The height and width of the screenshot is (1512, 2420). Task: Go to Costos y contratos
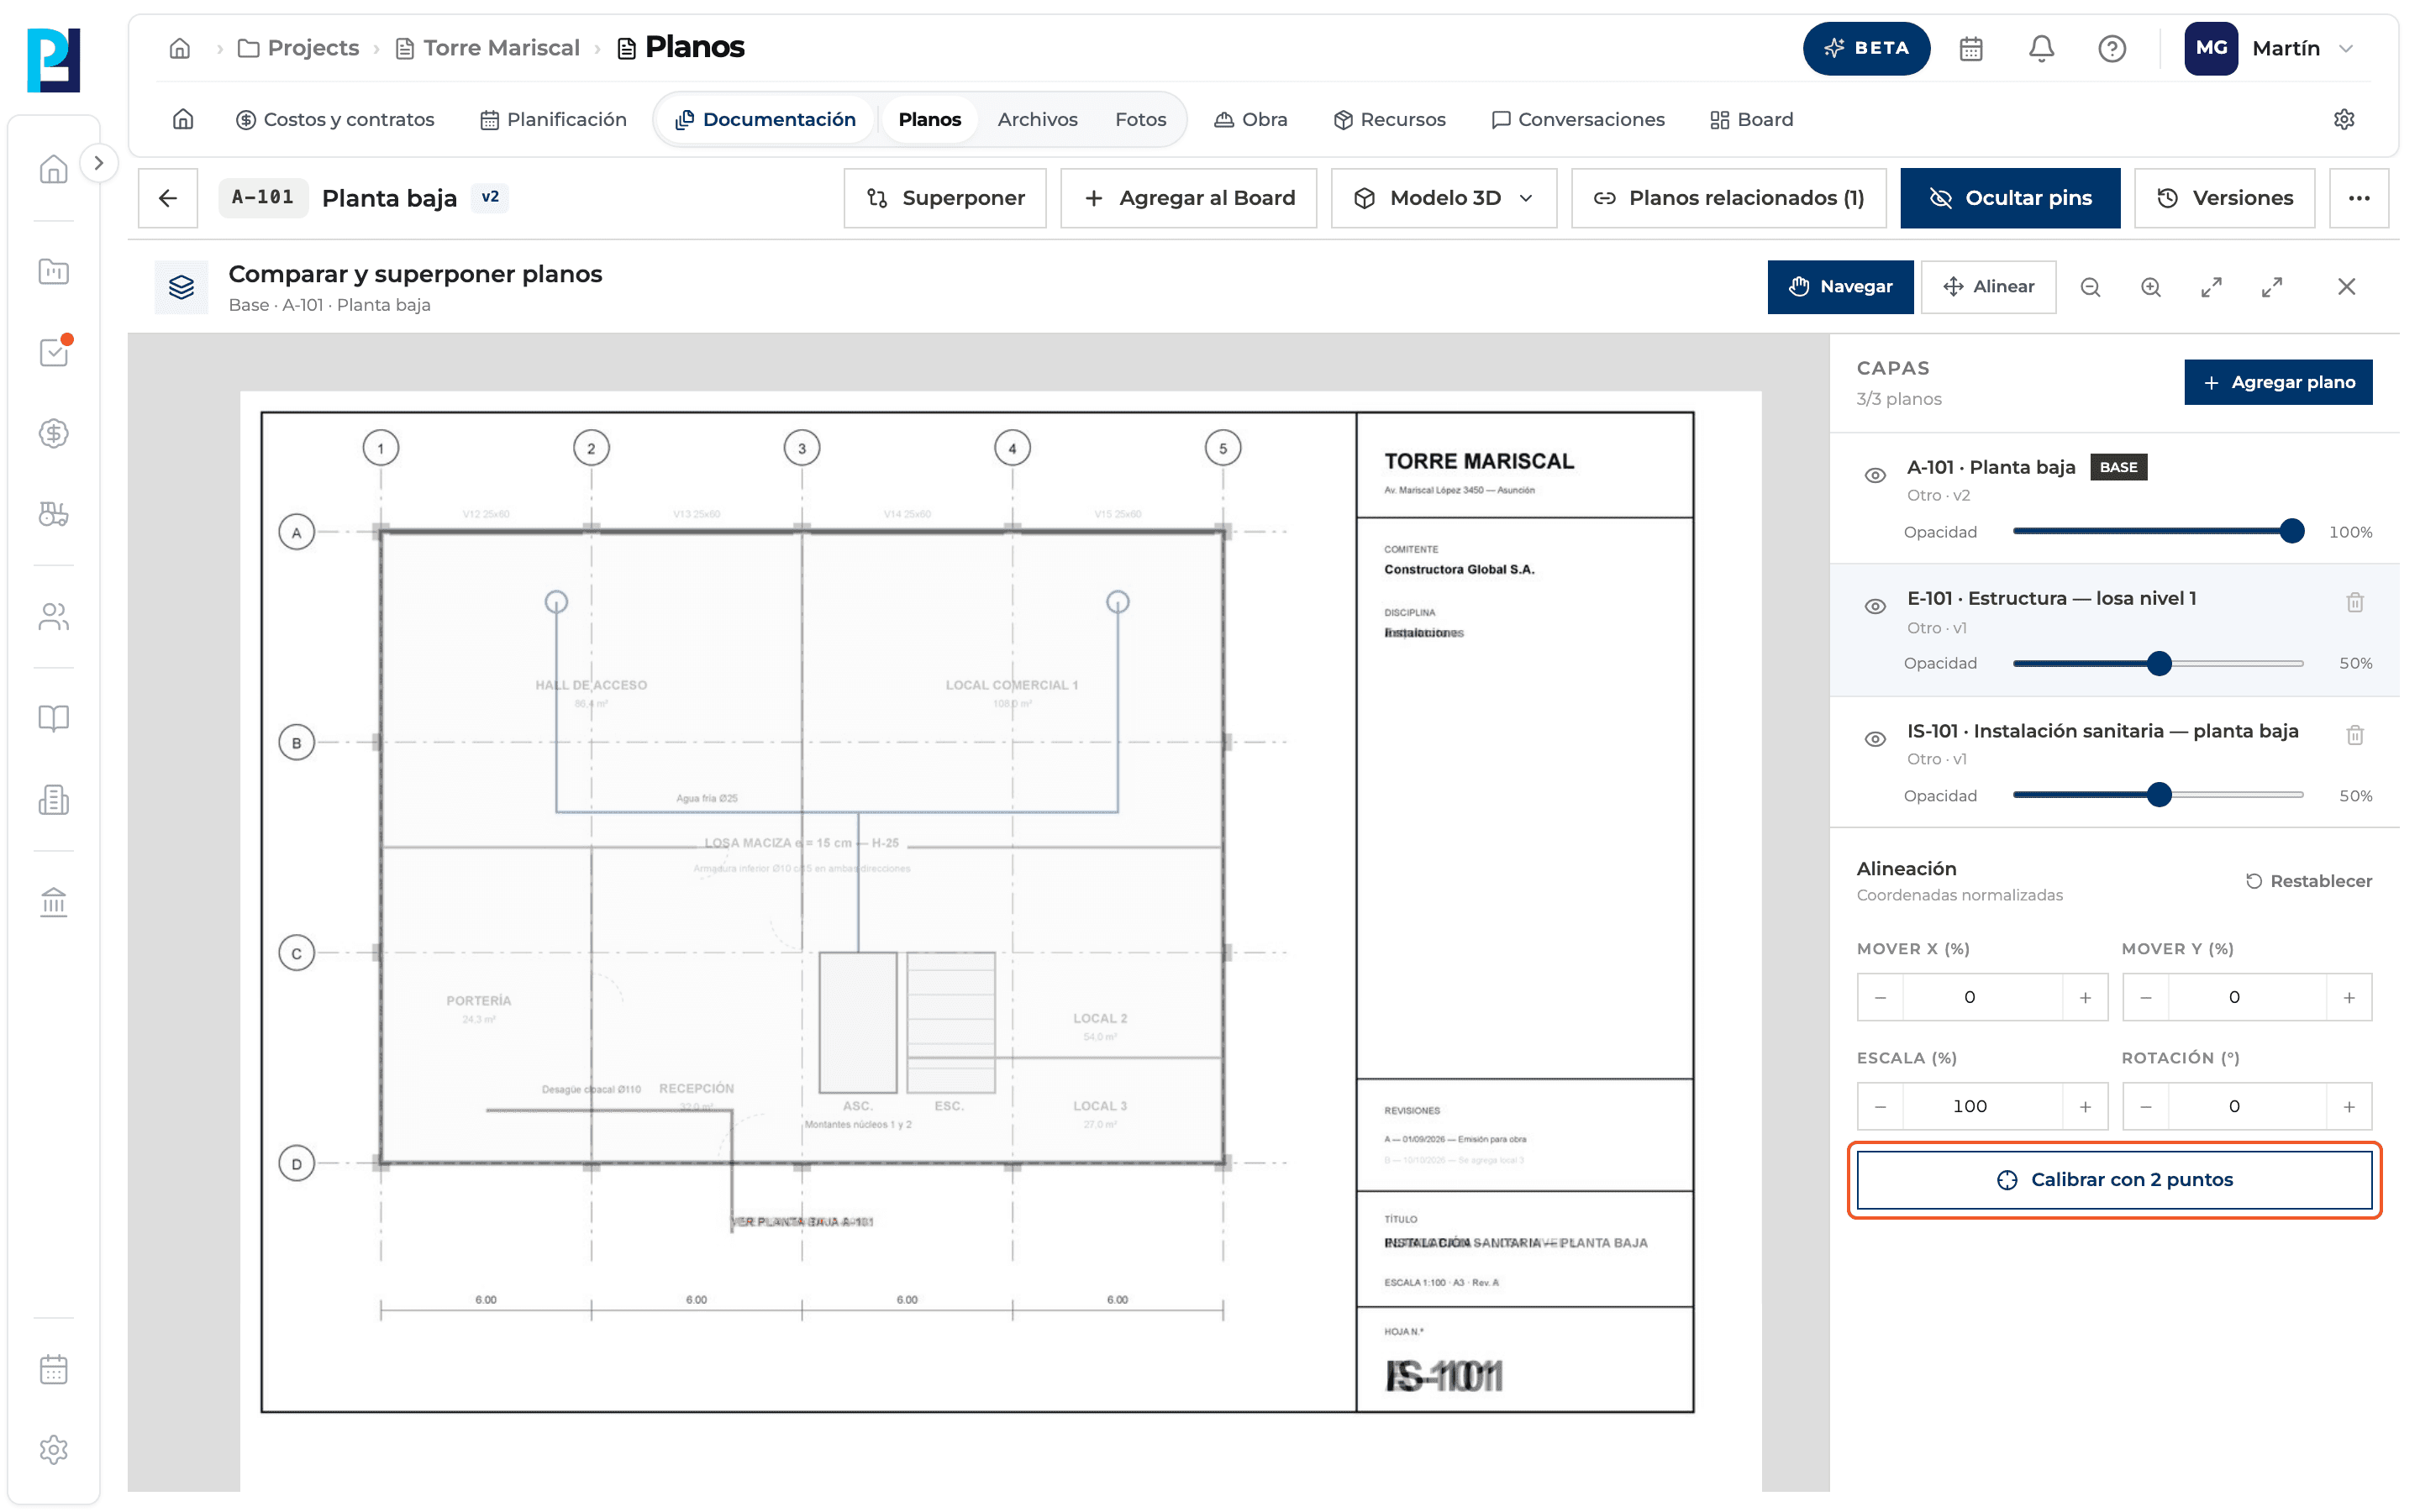[335, 119]
